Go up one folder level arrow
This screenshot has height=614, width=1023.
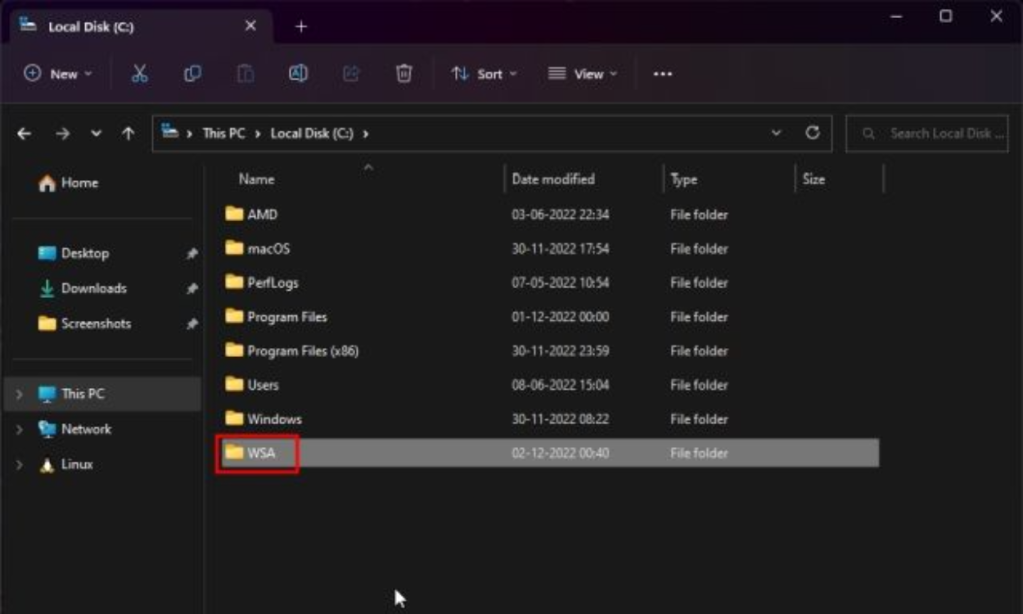(x=128, y=134)
